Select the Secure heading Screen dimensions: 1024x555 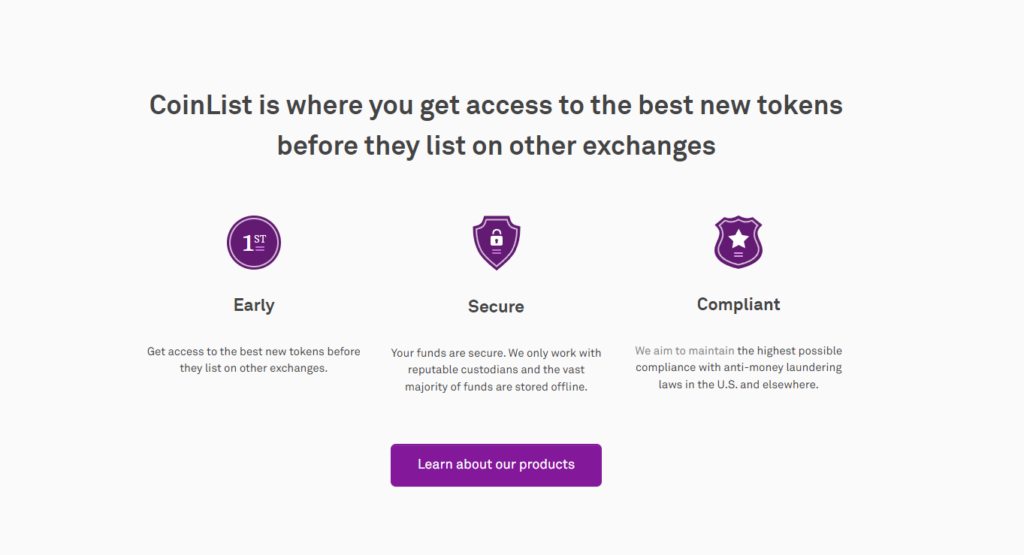coord(496,306)
